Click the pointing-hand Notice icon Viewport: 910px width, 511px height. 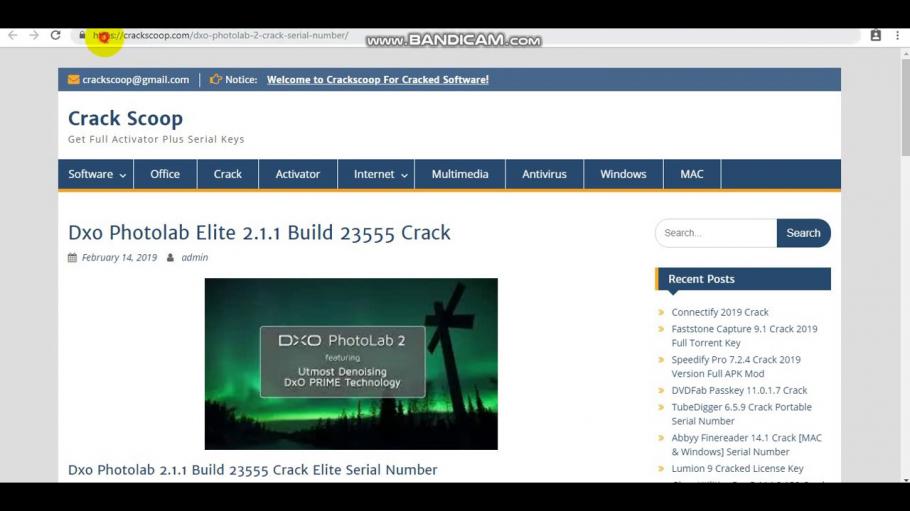216,79
